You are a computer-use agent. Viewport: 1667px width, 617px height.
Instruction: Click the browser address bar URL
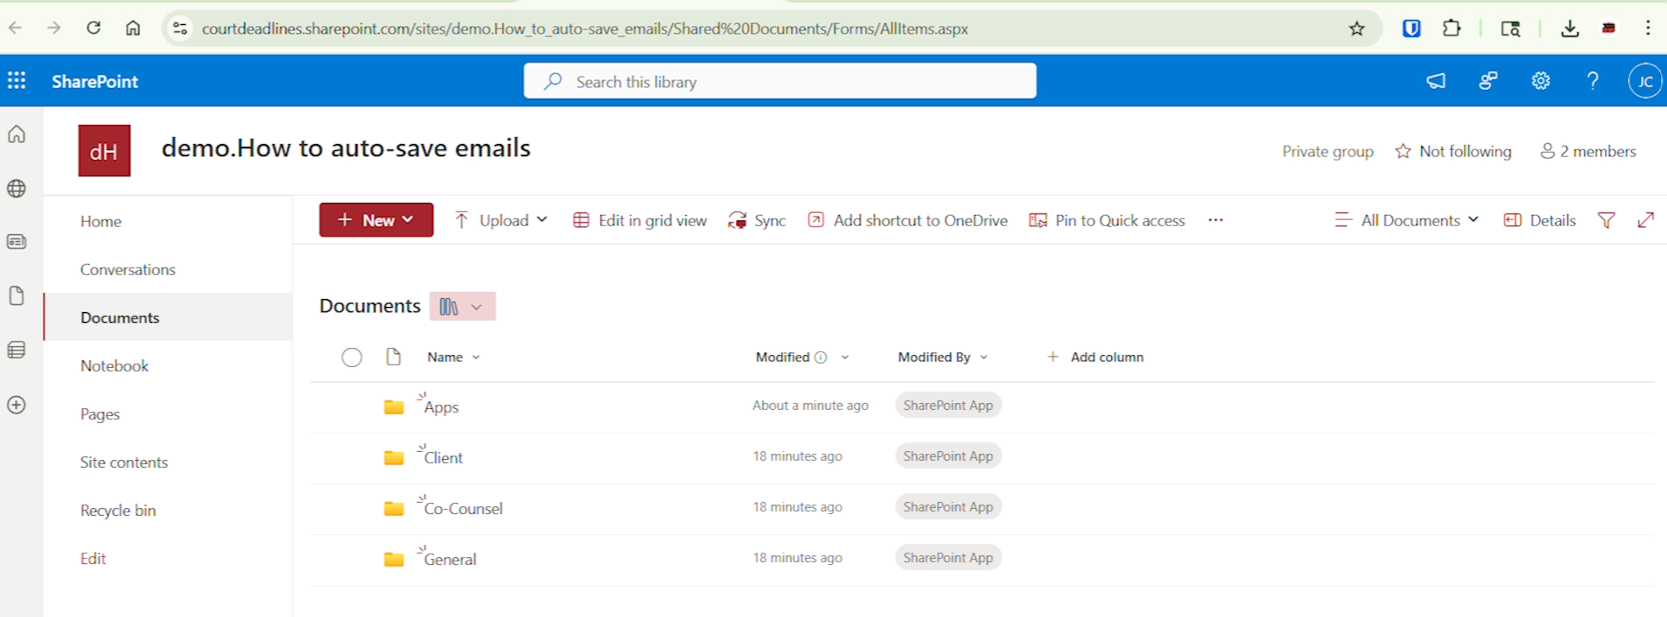point(585,29)
